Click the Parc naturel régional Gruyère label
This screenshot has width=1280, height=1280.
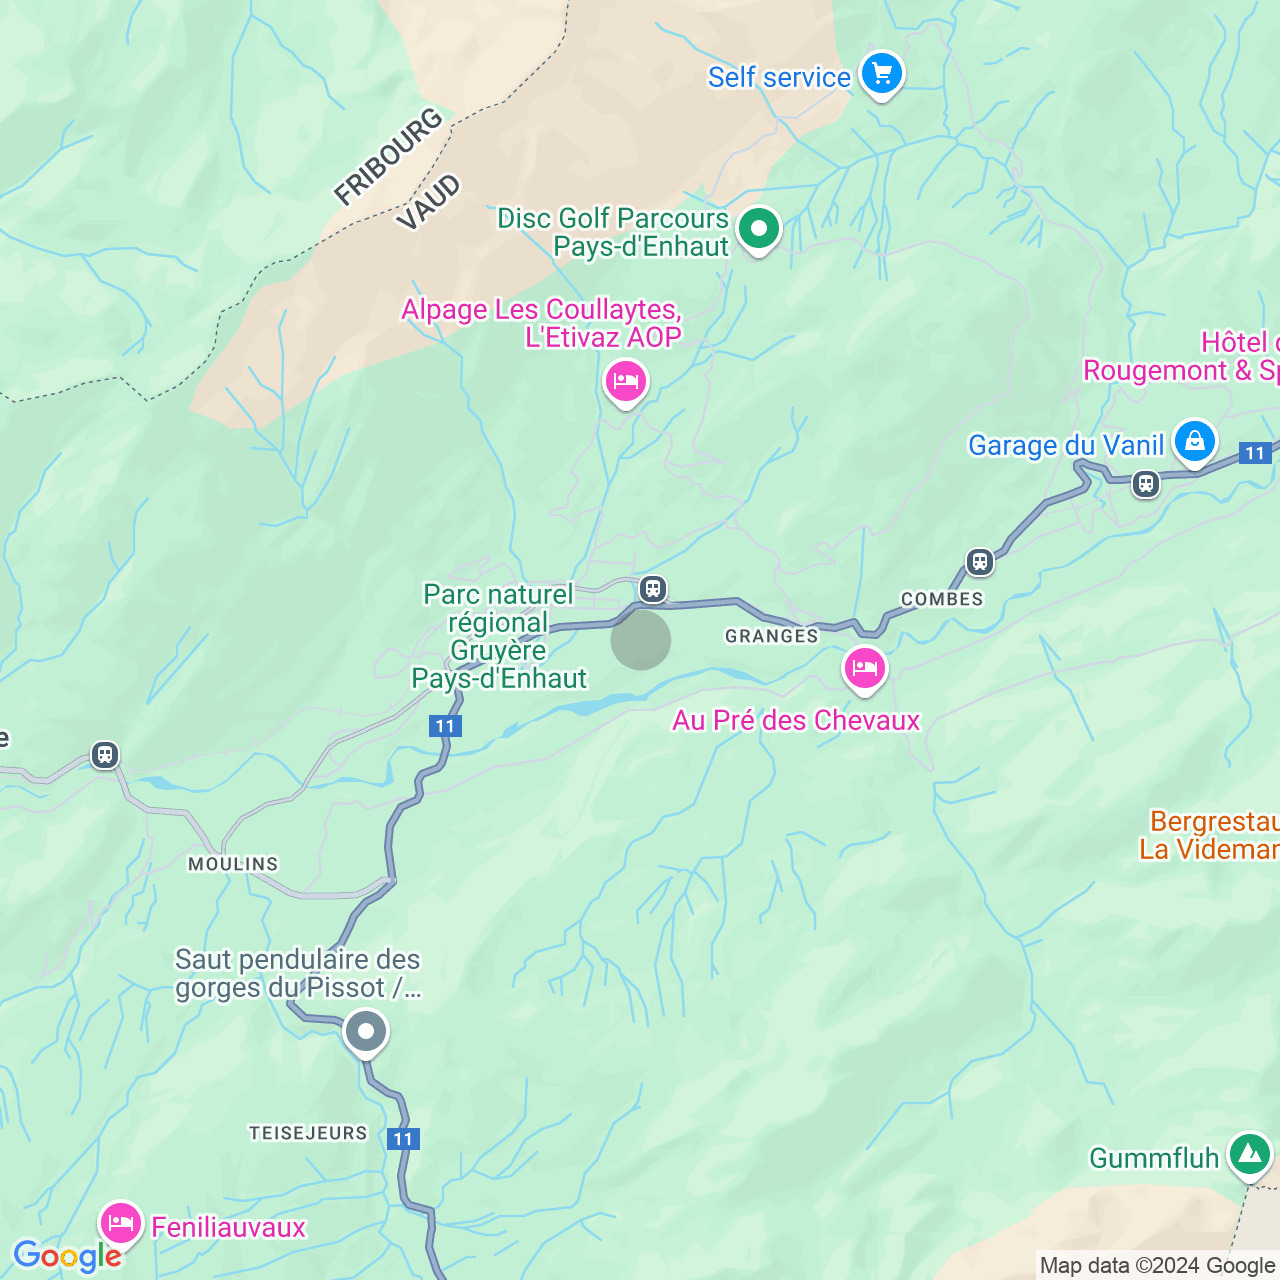499,636
